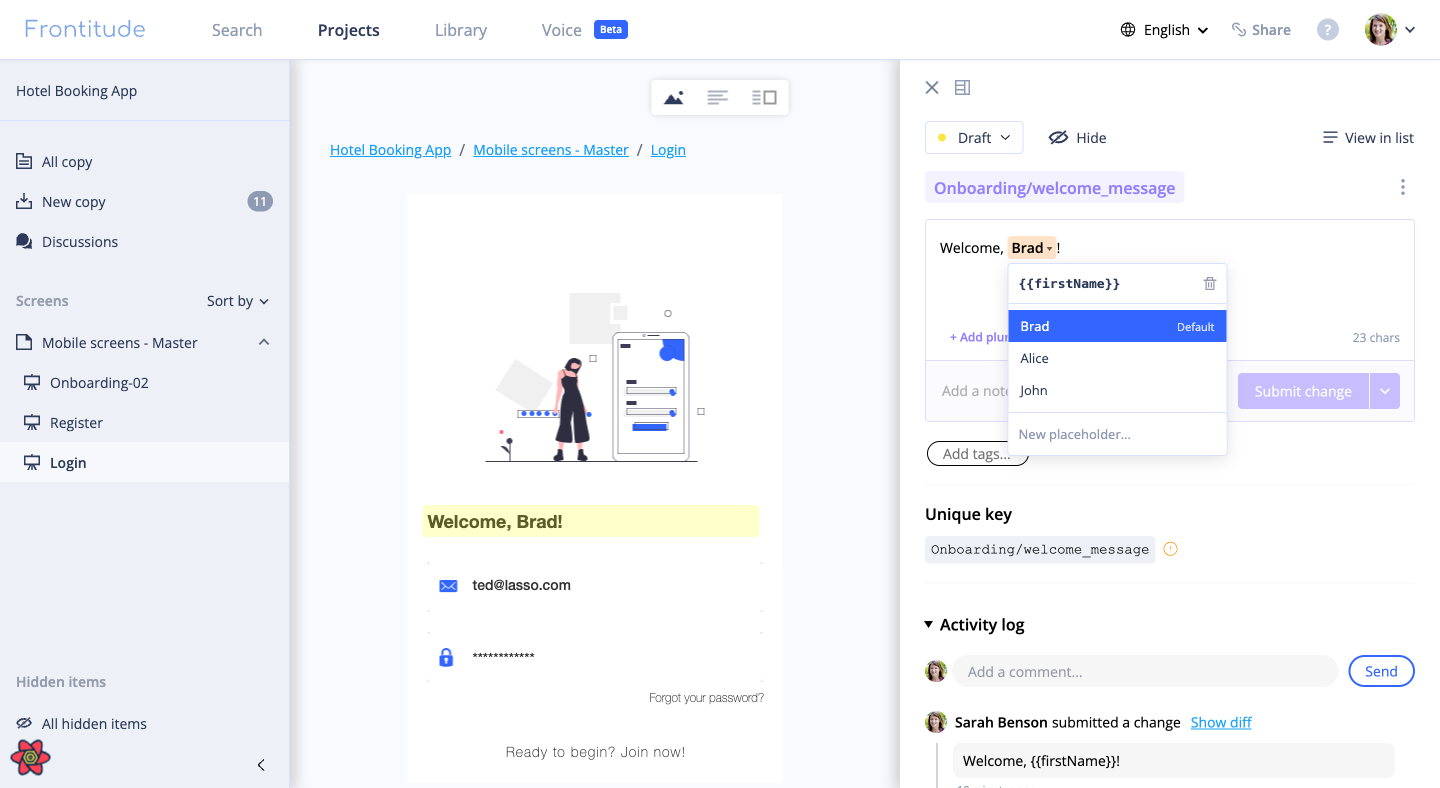
Task: Open the Submit change arrow dropdown
Action: point(1385,391)
